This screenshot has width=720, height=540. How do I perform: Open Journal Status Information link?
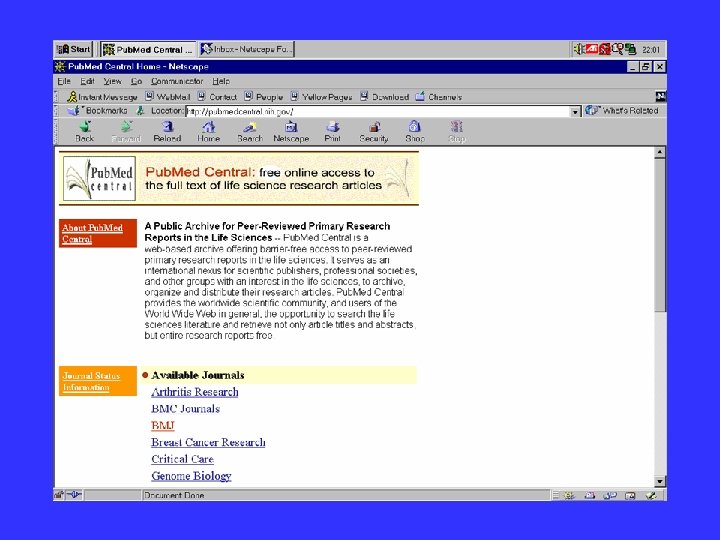91,381
